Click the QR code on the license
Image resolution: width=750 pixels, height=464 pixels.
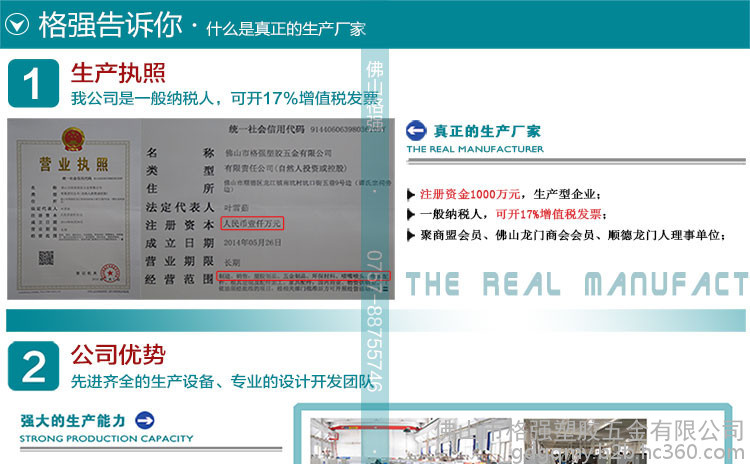point(48,259)
